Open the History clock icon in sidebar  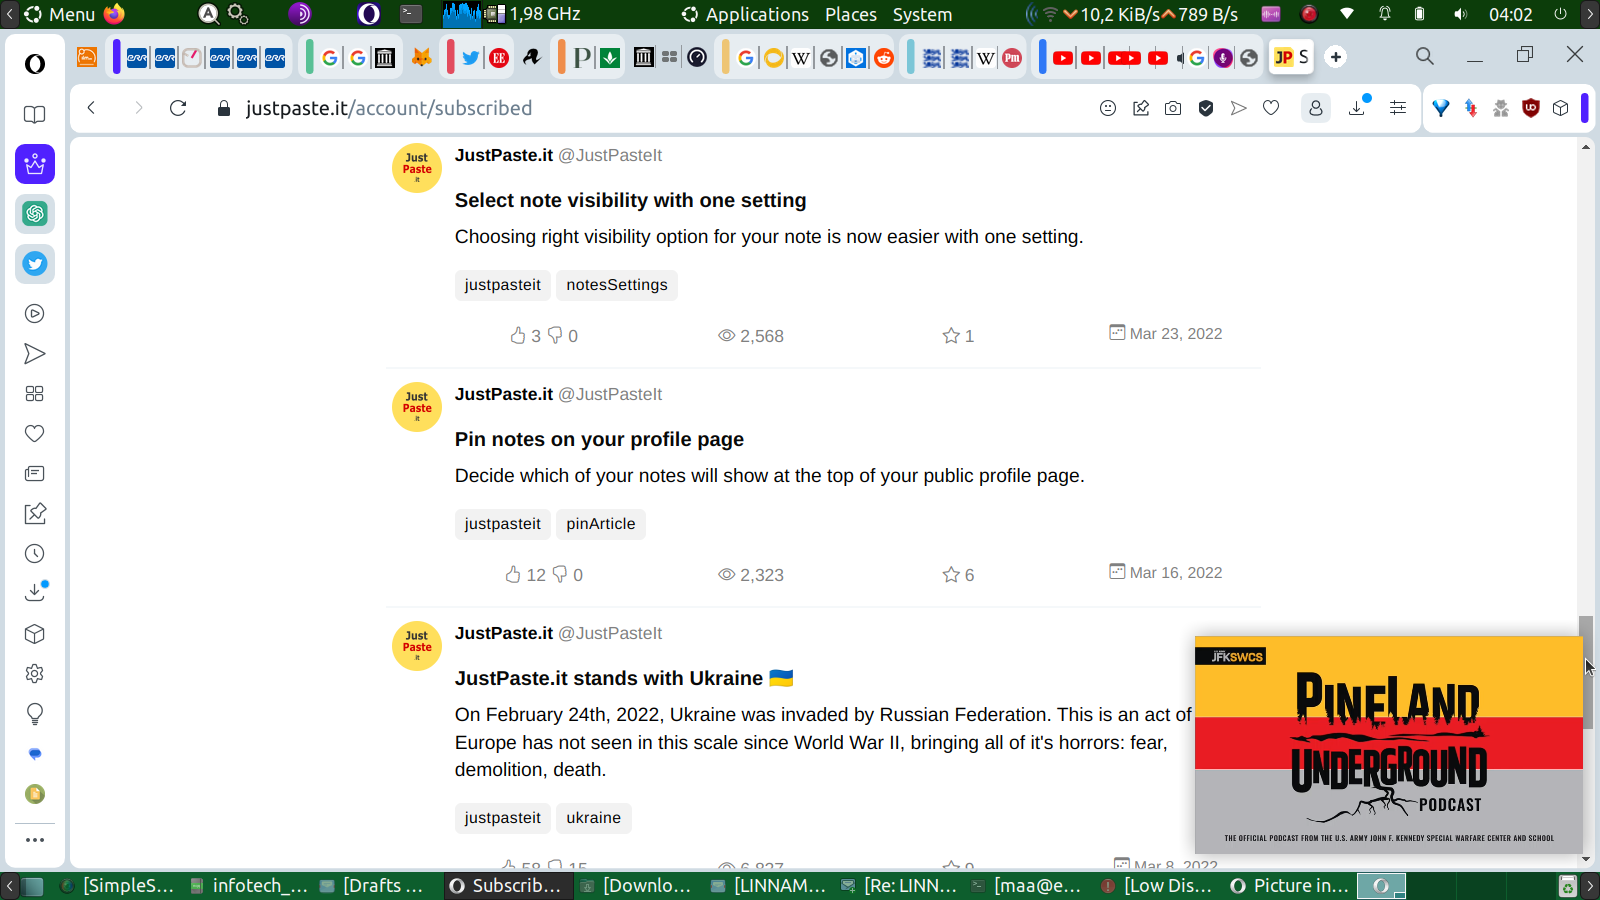pyautogui.click(x=35, y=554)
